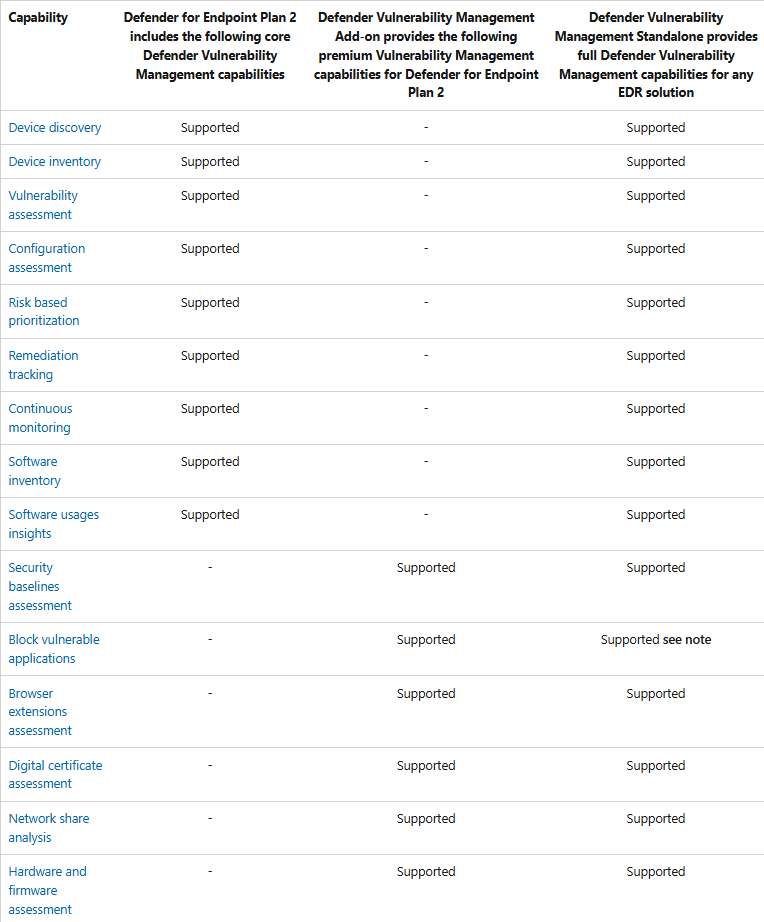Click Security baselines assessment link

click(x=40, y=587)
